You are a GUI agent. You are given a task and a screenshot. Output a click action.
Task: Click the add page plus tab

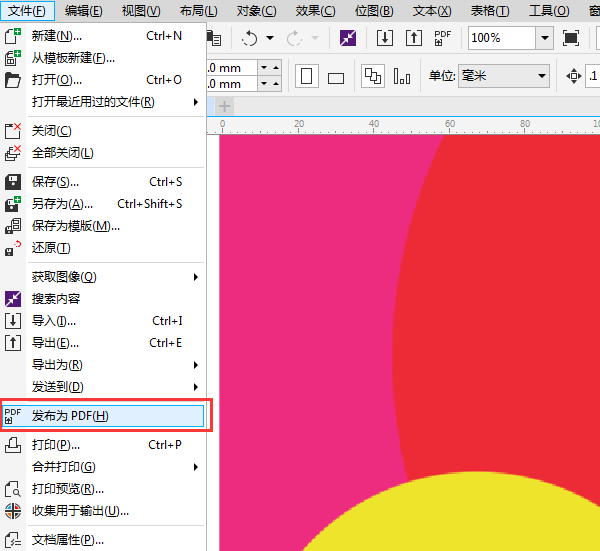[x=225, y=106]
